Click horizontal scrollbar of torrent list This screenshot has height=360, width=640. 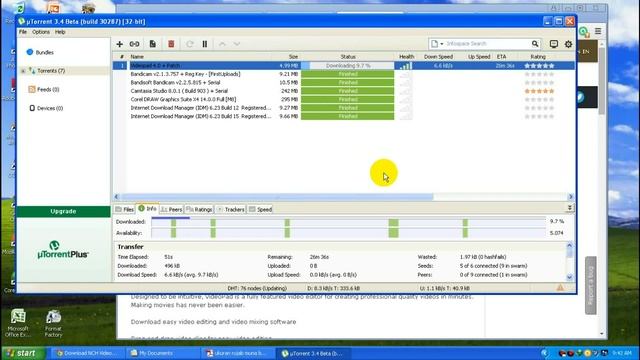277,197
